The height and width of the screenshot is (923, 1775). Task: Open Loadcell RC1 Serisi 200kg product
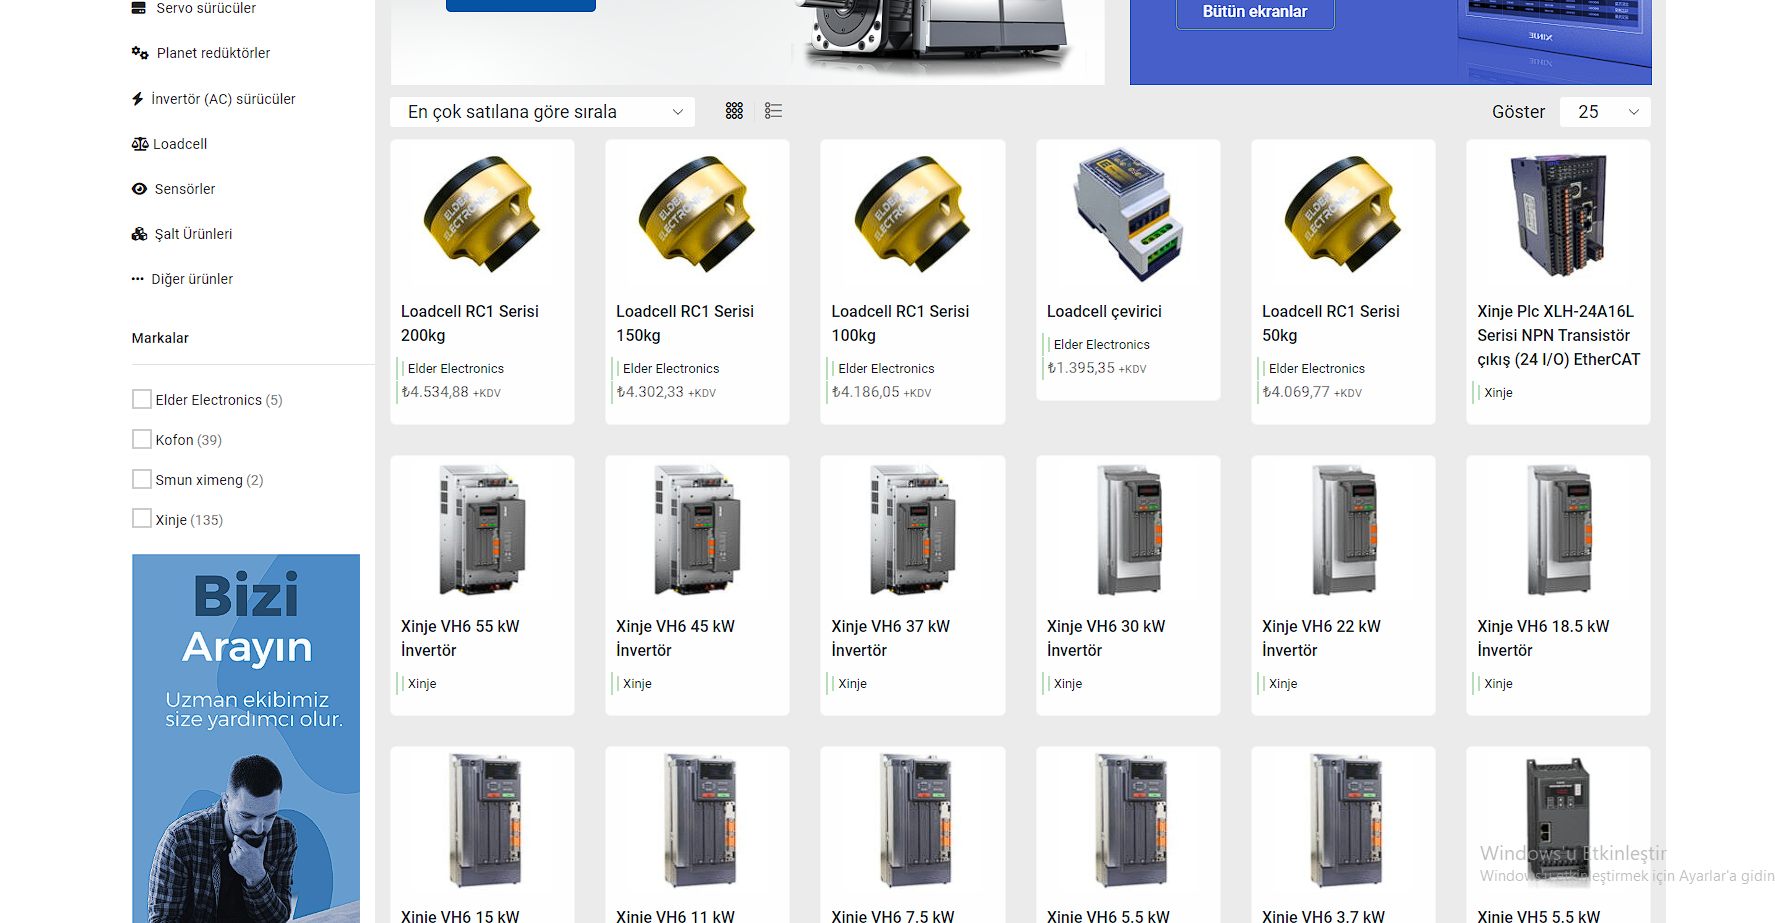click(470, 324)
